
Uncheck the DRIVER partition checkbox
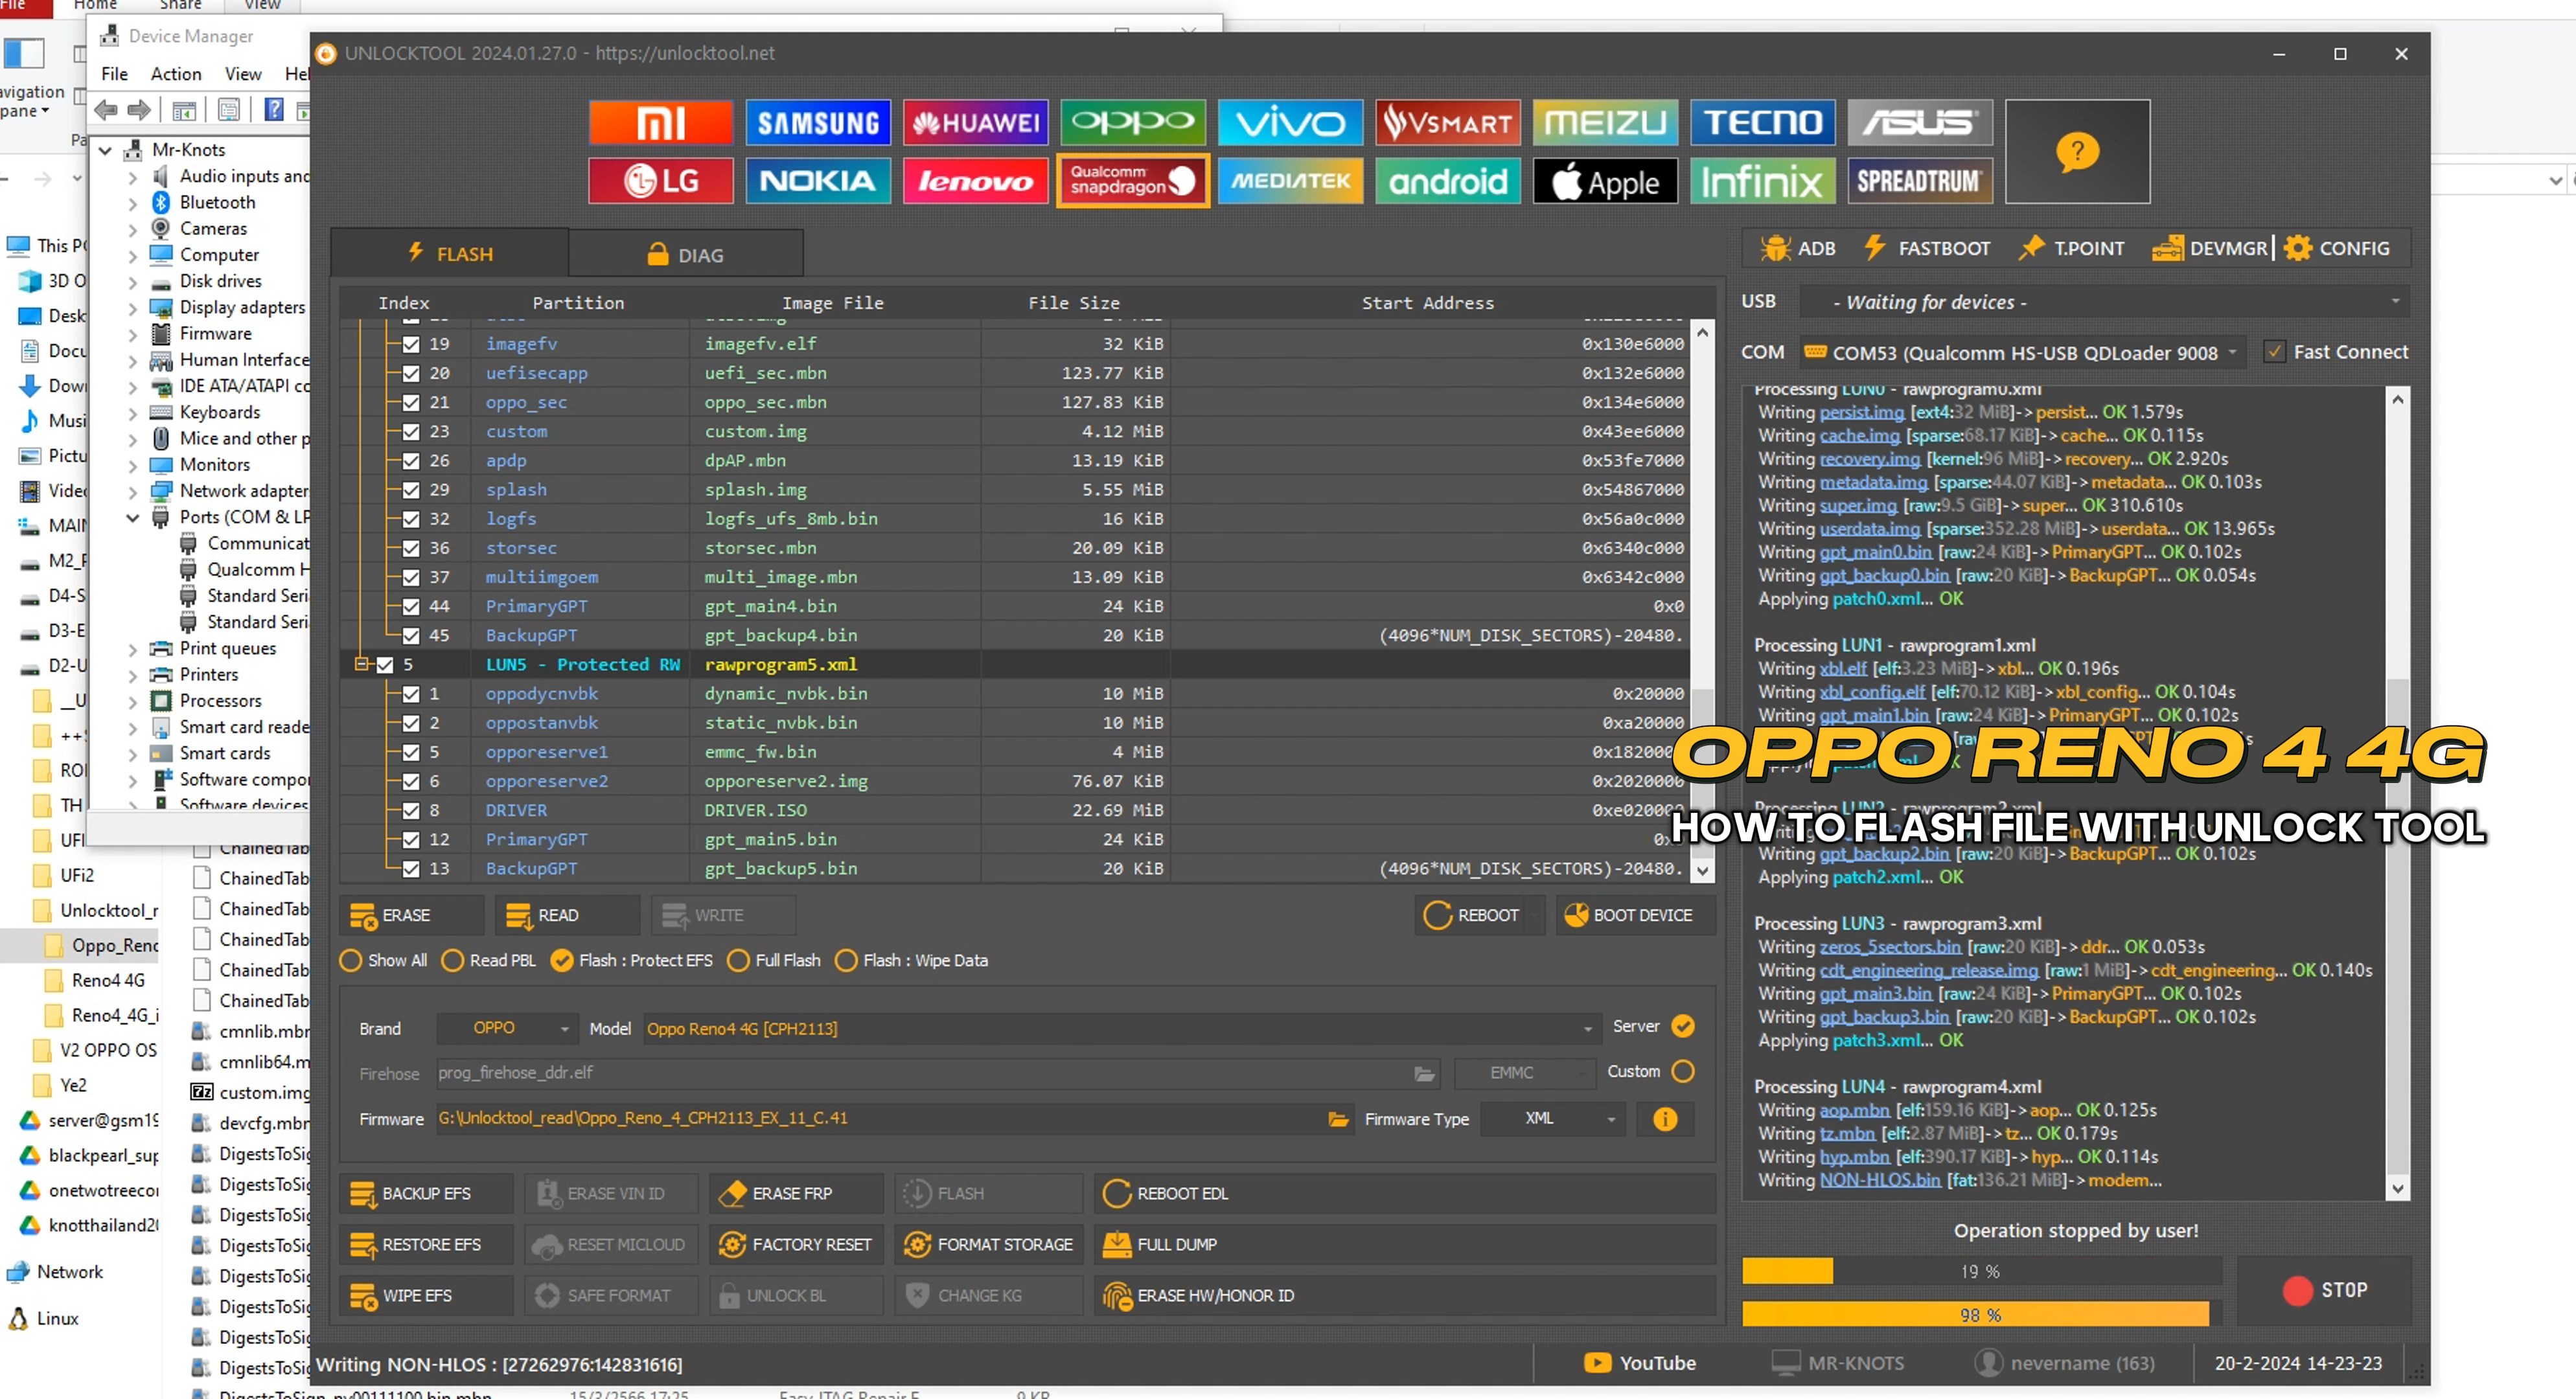coord(411,810)
